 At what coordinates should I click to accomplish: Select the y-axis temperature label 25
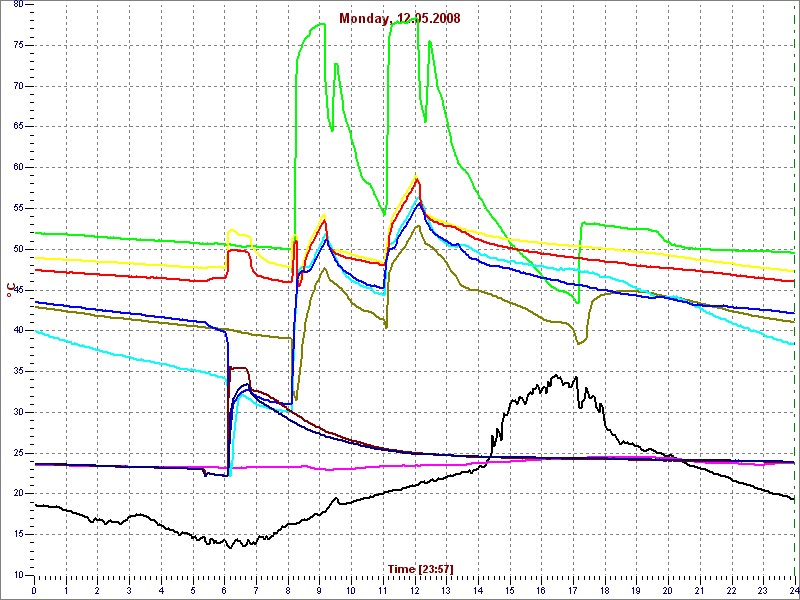[18, 453]
